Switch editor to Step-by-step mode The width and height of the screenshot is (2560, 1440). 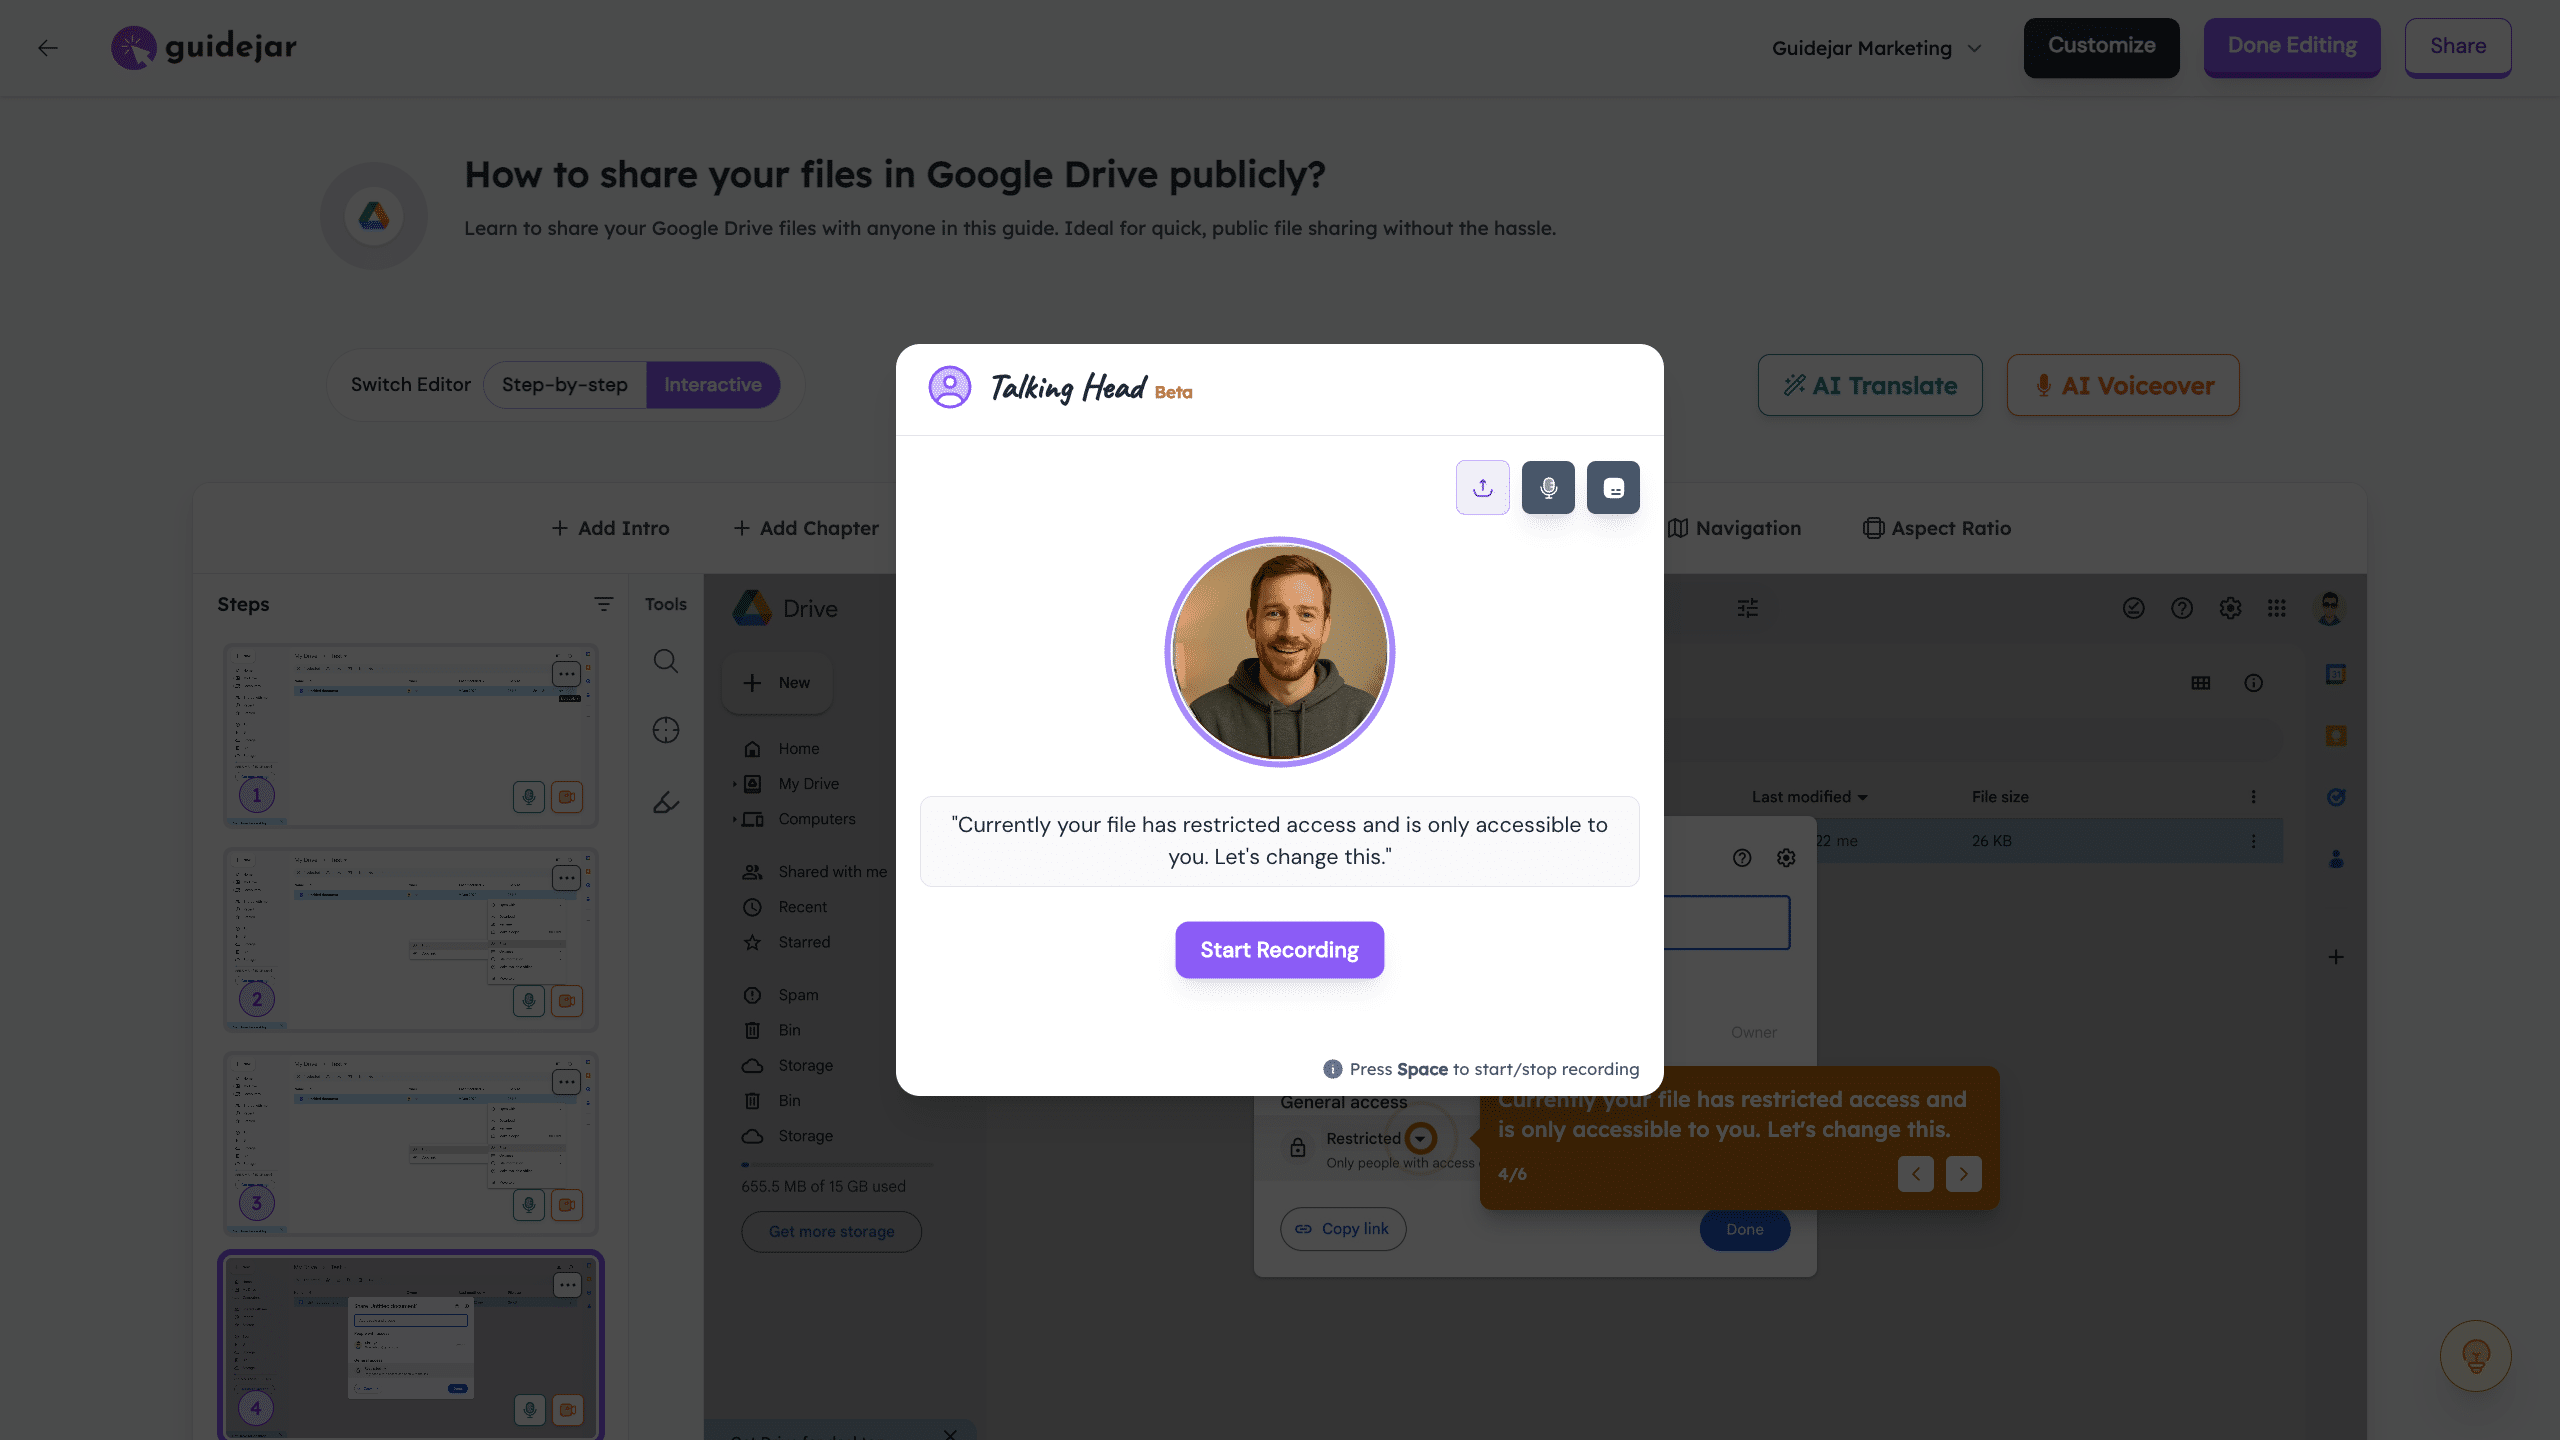click(565, 385)
